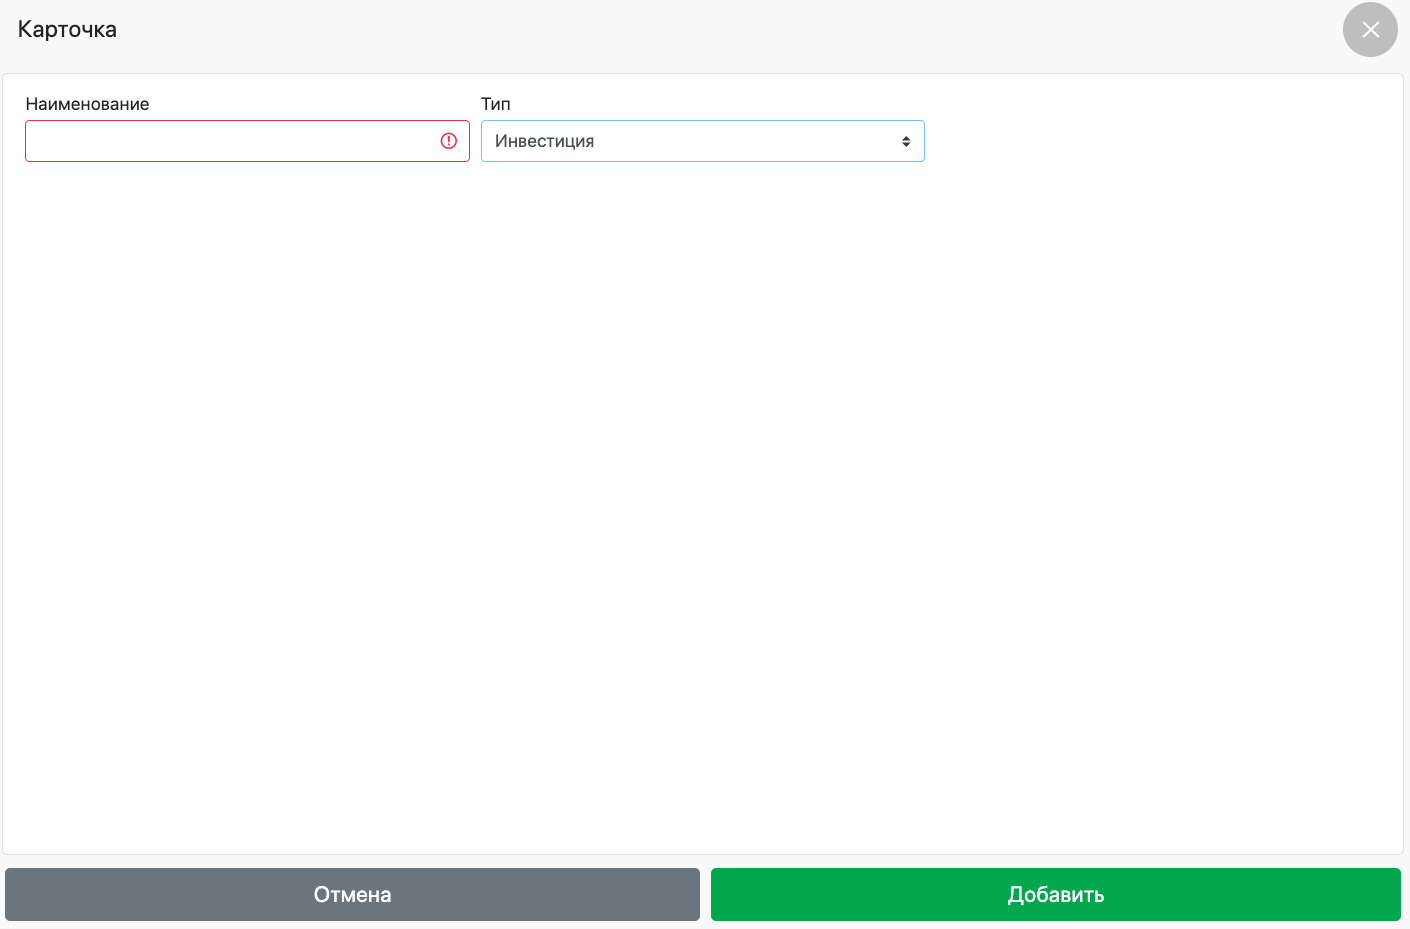This screenshot has height=929, width=1410.
Task: Focus the Наименование text field
Action: [x=230, y=141]
